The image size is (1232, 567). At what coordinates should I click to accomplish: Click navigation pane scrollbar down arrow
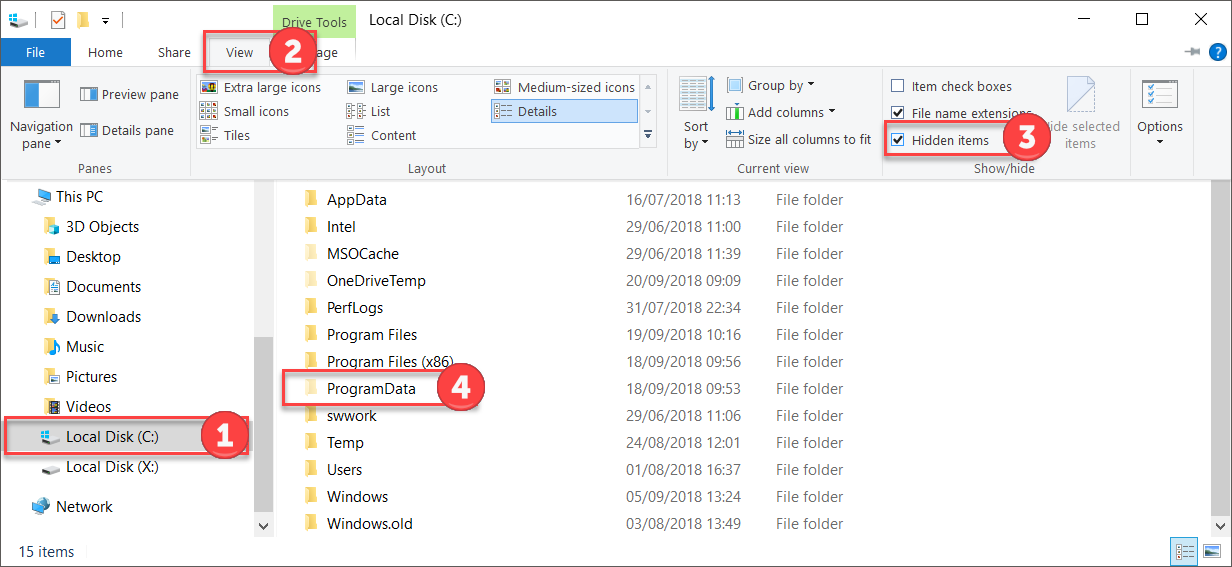coord(264,526)
